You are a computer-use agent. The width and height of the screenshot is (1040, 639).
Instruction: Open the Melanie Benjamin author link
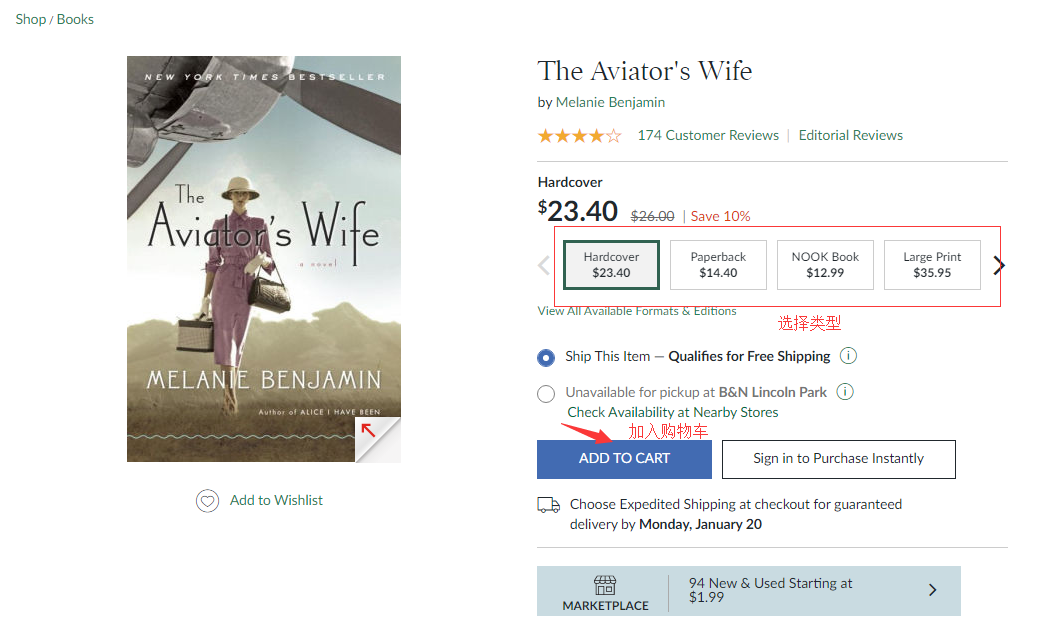coord(610,102)
